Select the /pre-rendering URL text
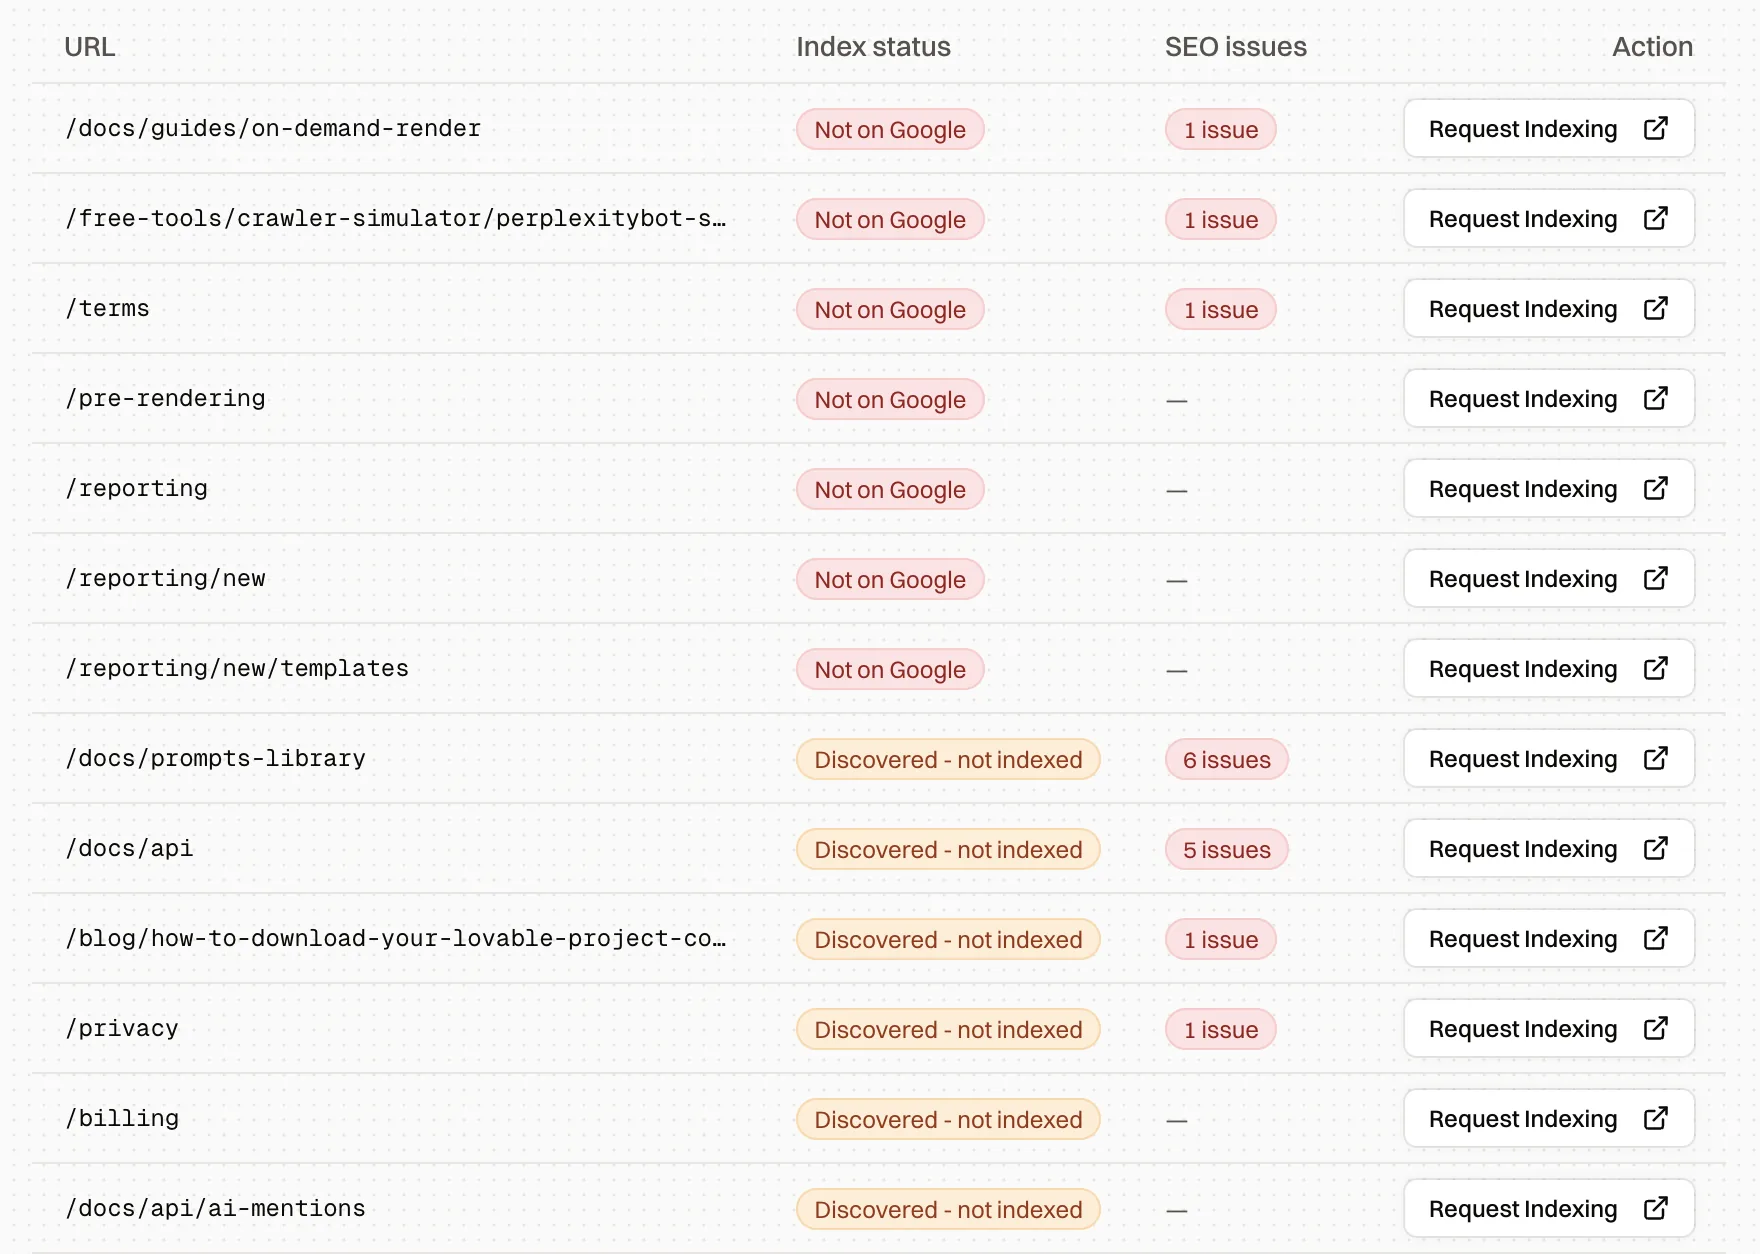This screenshot has width=1760, height=1254. coord(165,399)
